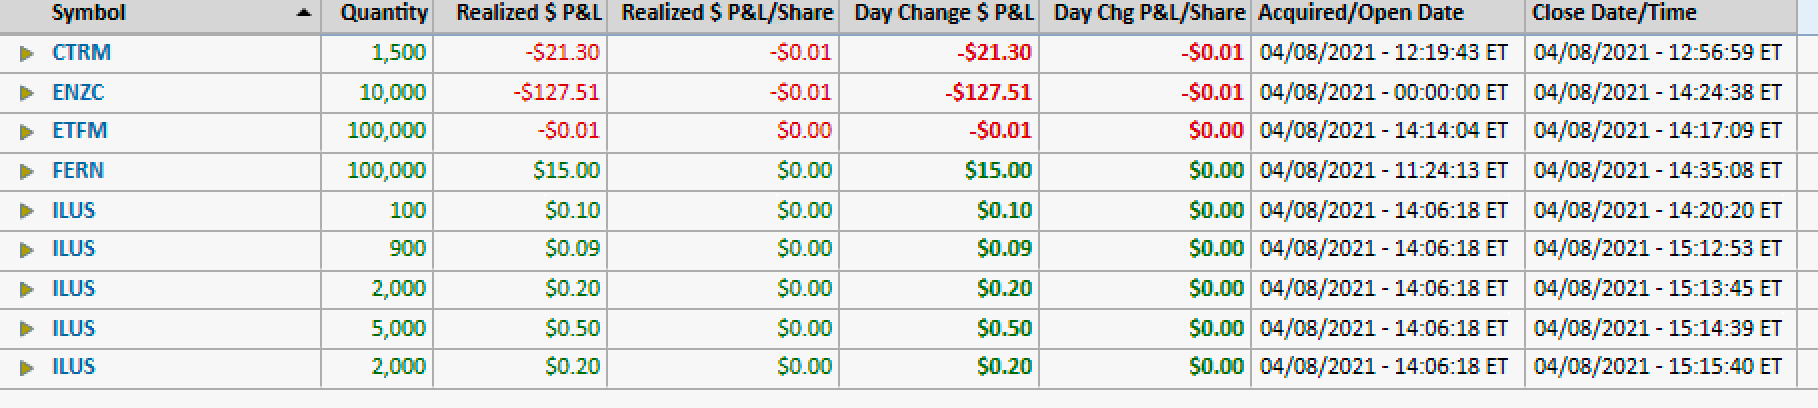
Task: Expand the FERN row arrow
Action: pyautogui.click(x=27, y=171)
